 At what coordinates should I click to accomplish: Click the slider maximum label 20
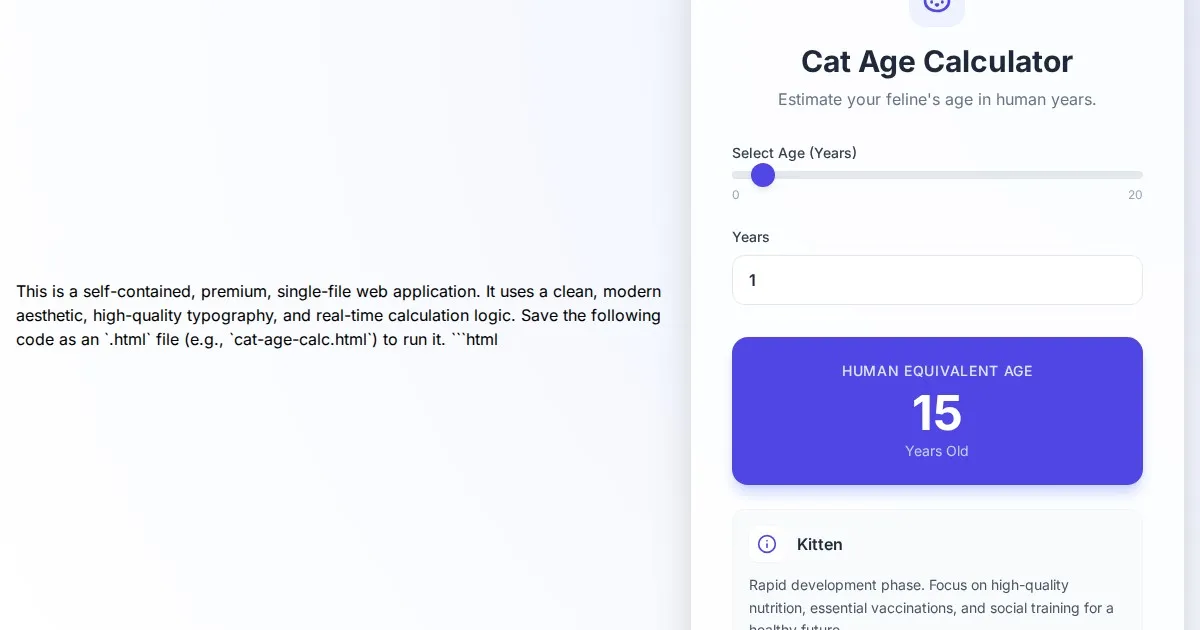(1135, 195)
